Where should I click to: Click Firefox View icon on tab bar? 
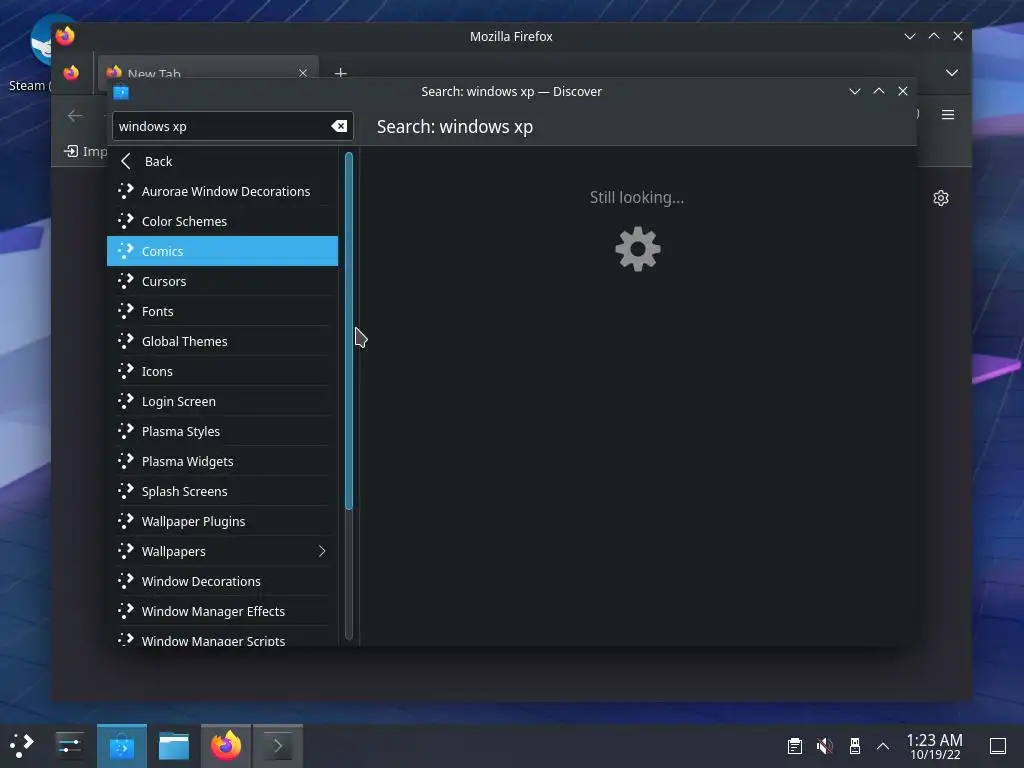[x=71, y=72]
